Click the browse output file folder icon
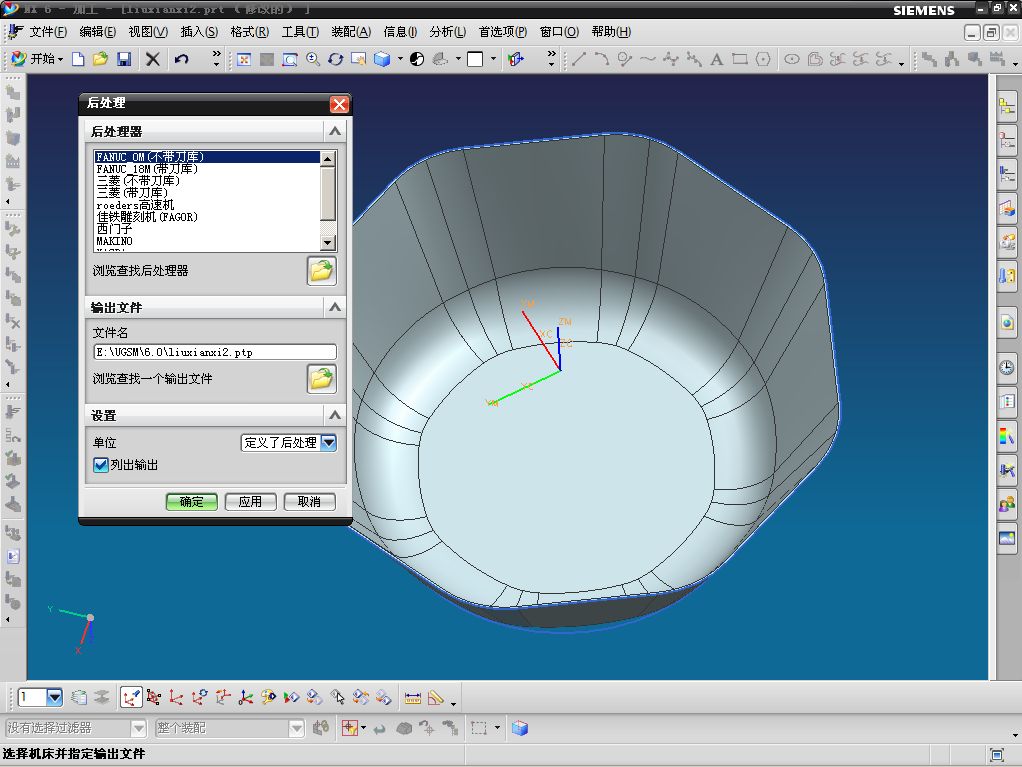1022x767 pixels. (x=321, y=379)
